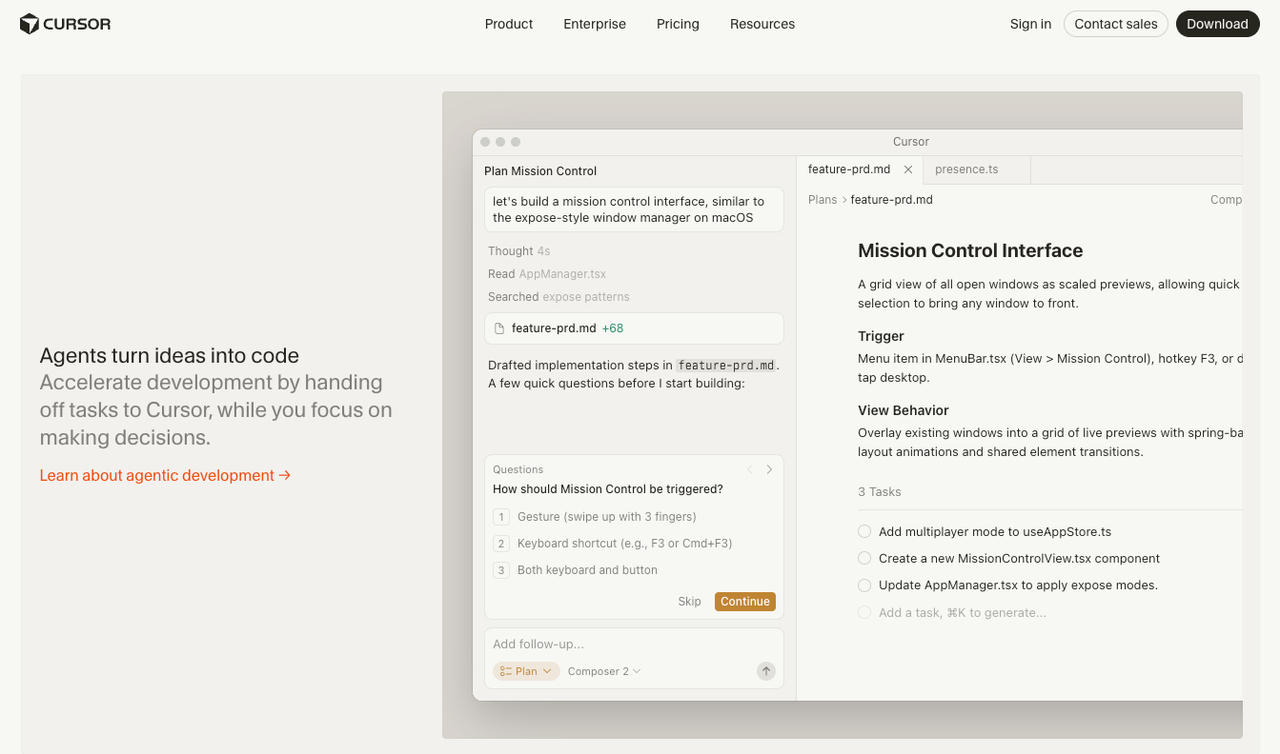
Task: Open the feature-prd.md +68 file chip
Action: 634,328
